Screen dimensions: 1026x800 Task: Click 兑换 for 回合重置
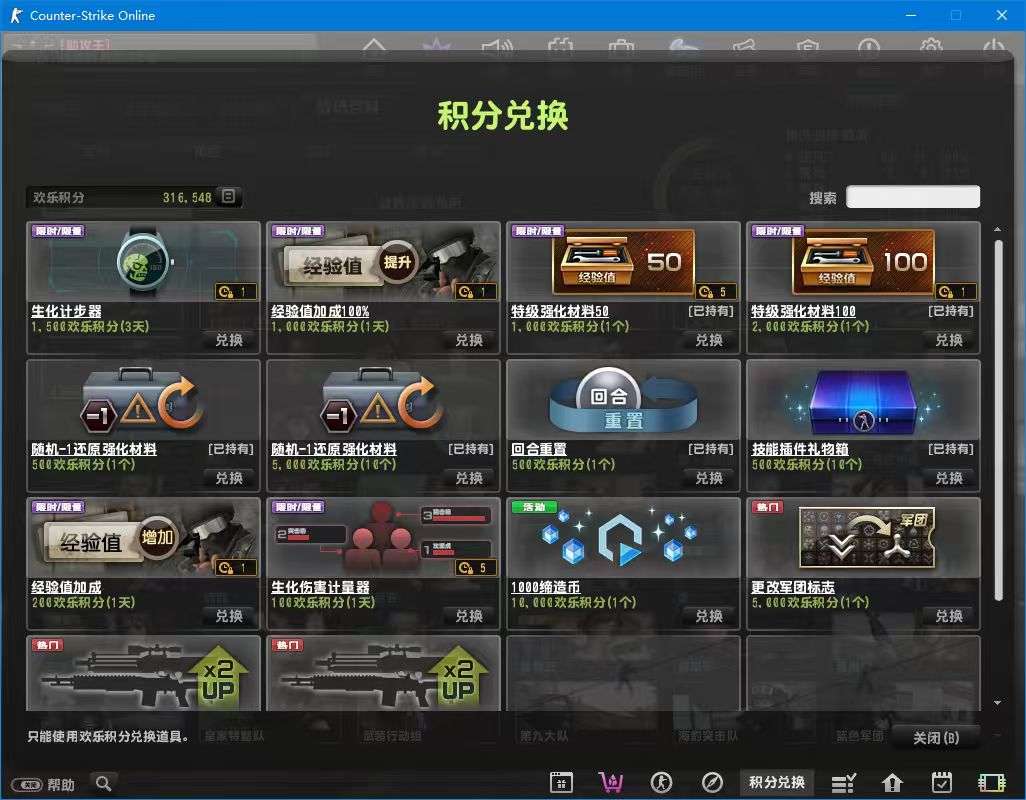(x=709, y=478)
